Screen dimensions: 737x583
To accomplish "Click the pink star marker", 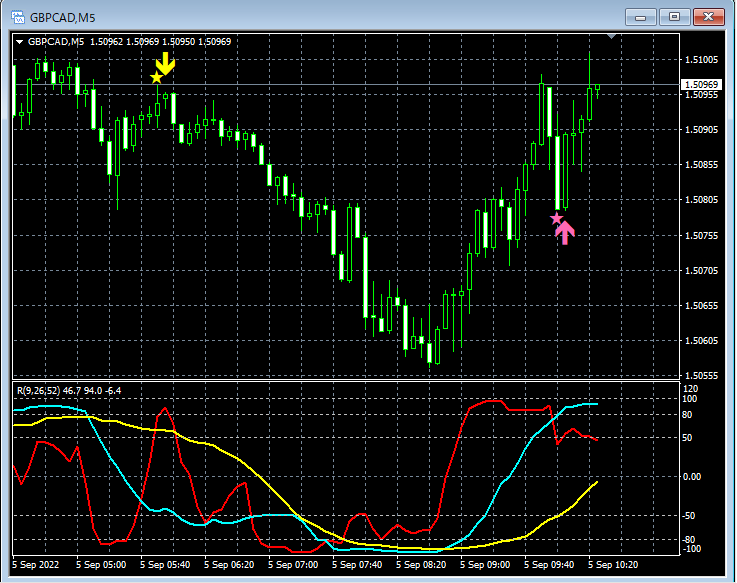I will click(557, 219).
